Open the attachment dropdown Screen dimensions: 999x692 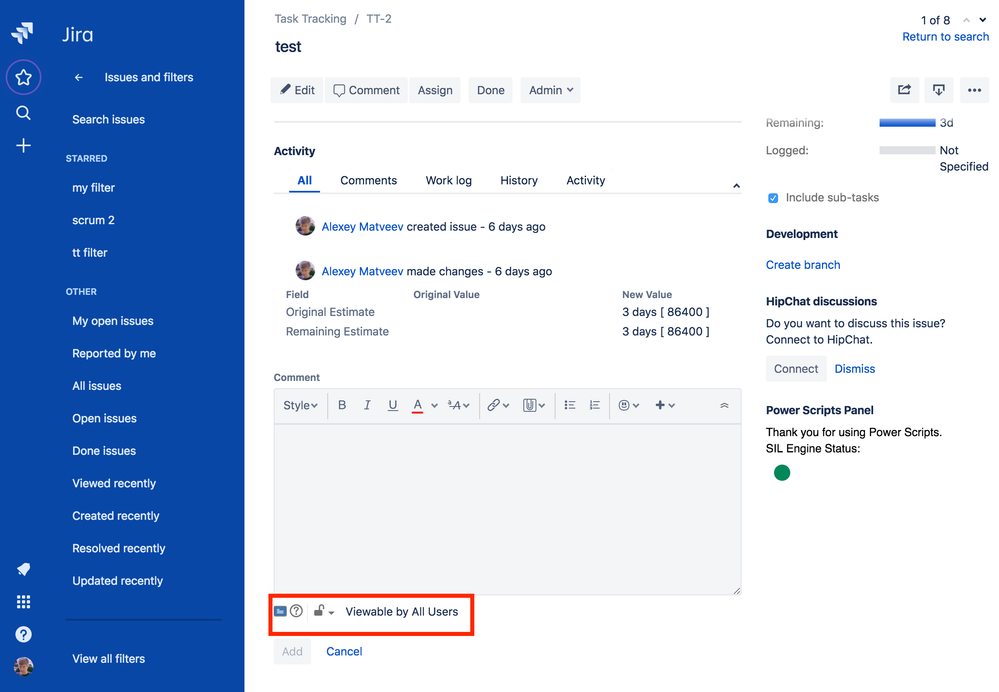click(x=534, y=405)
